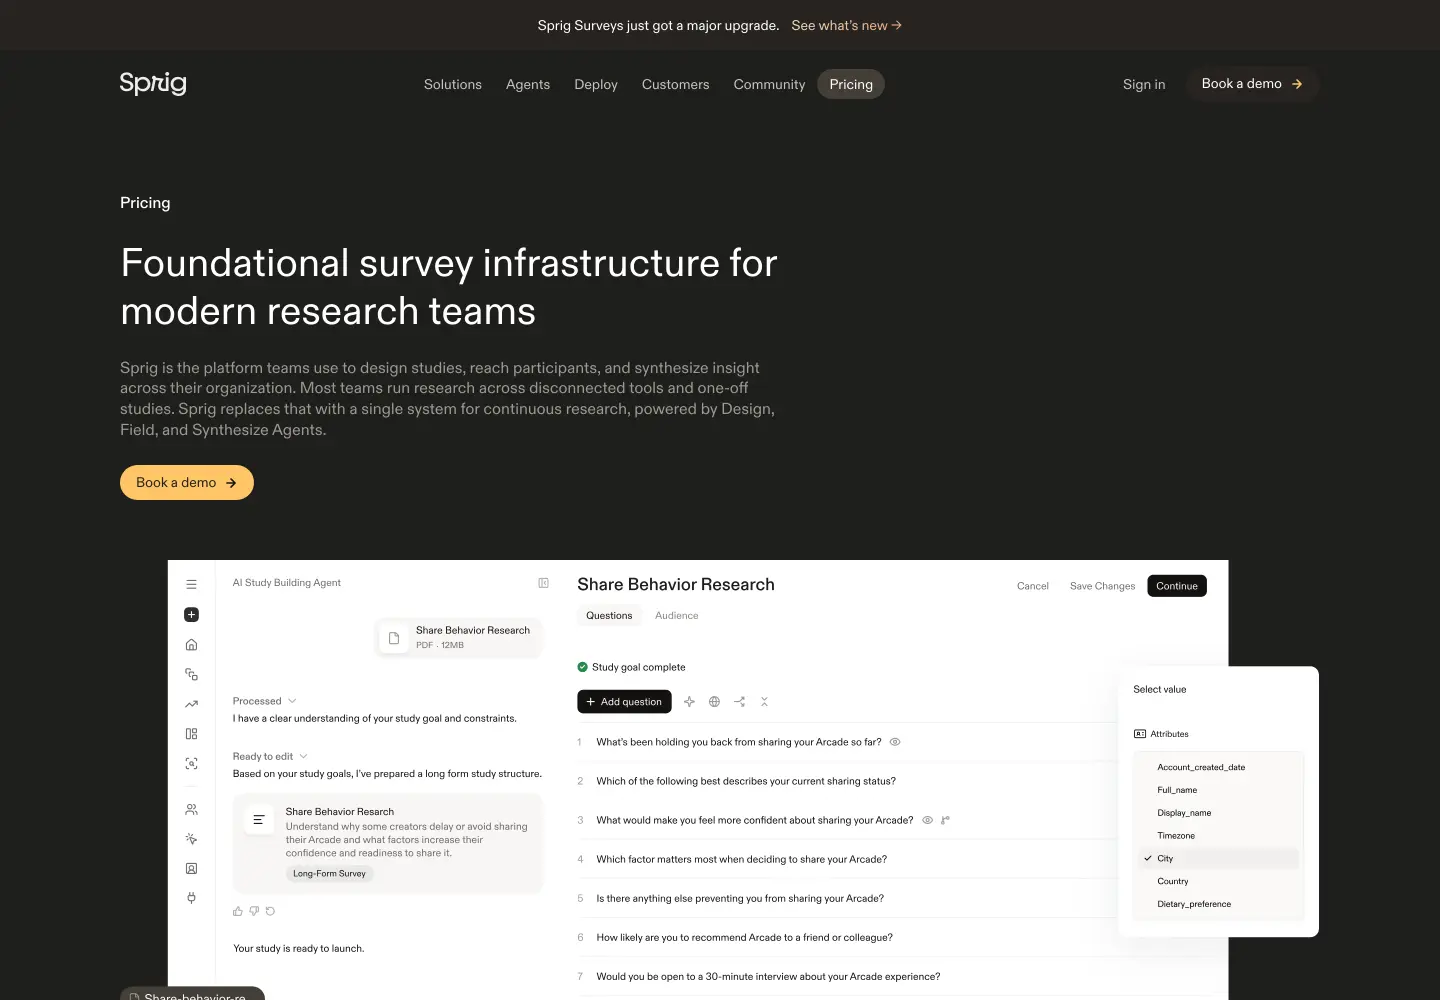Collapse the AI Study Building Agent panel

543,583
